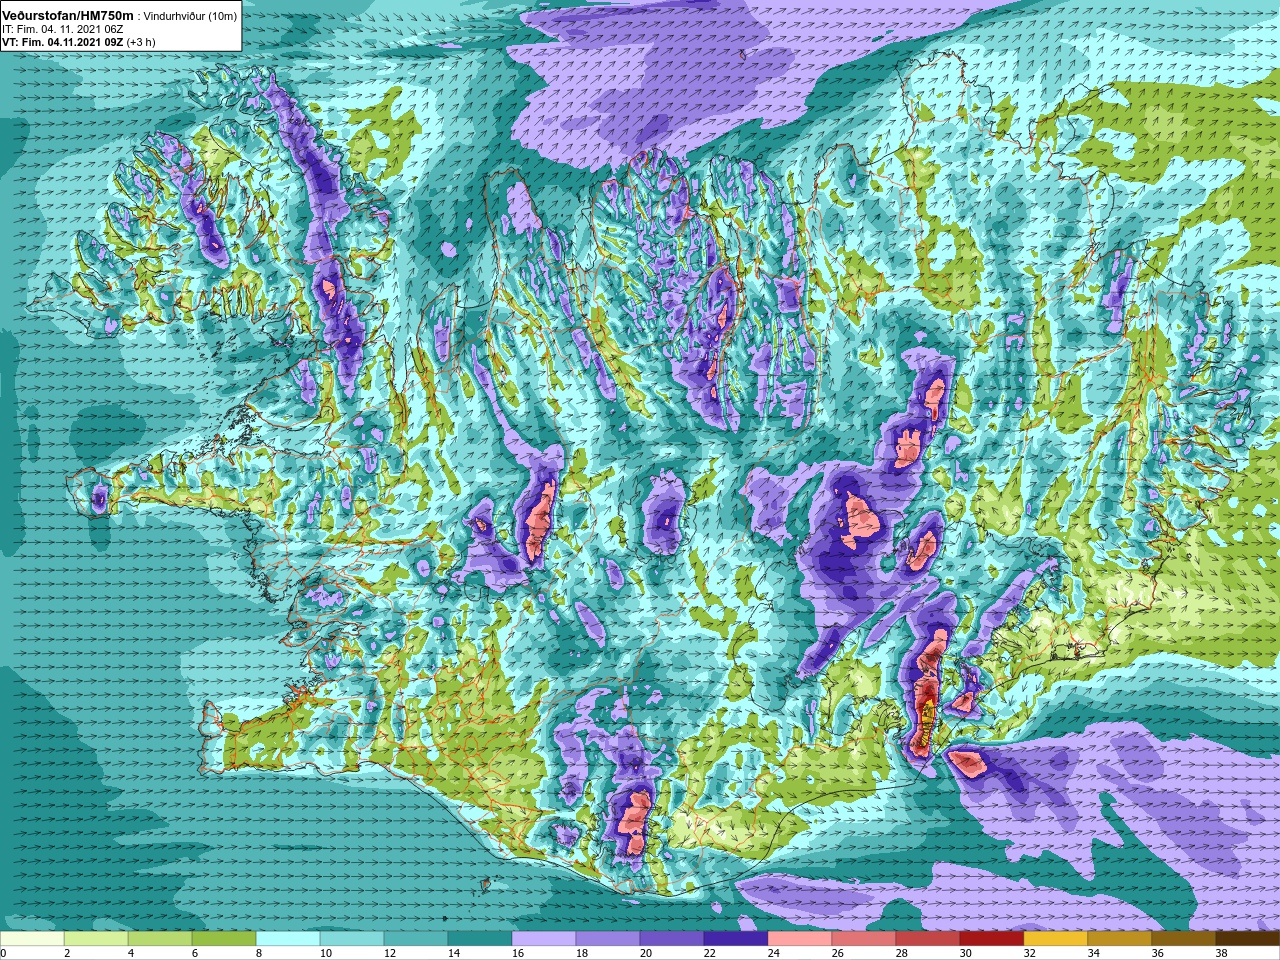Click the "(+3 h)" forecast offset text
Screen dimensions: 1280x960
click(141, 43)
